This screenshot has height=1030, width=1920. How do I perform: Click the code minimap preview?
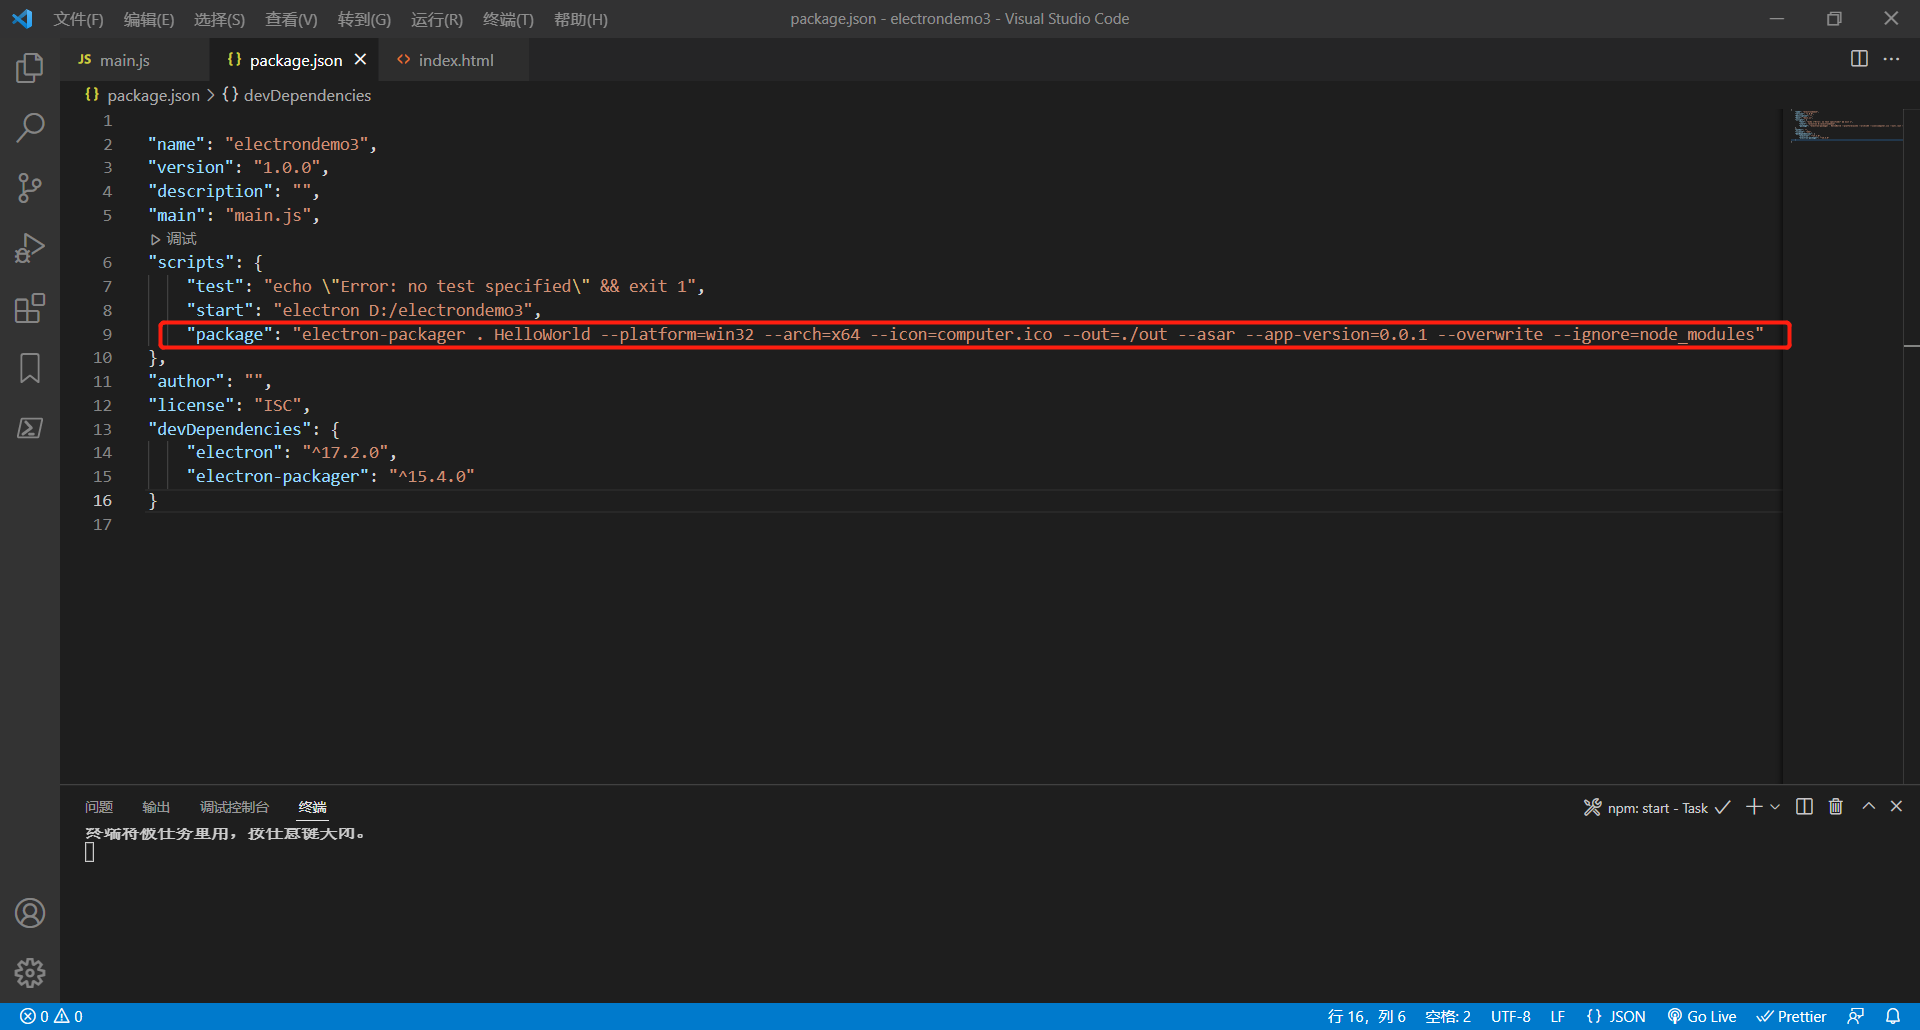click(1845, 127)
